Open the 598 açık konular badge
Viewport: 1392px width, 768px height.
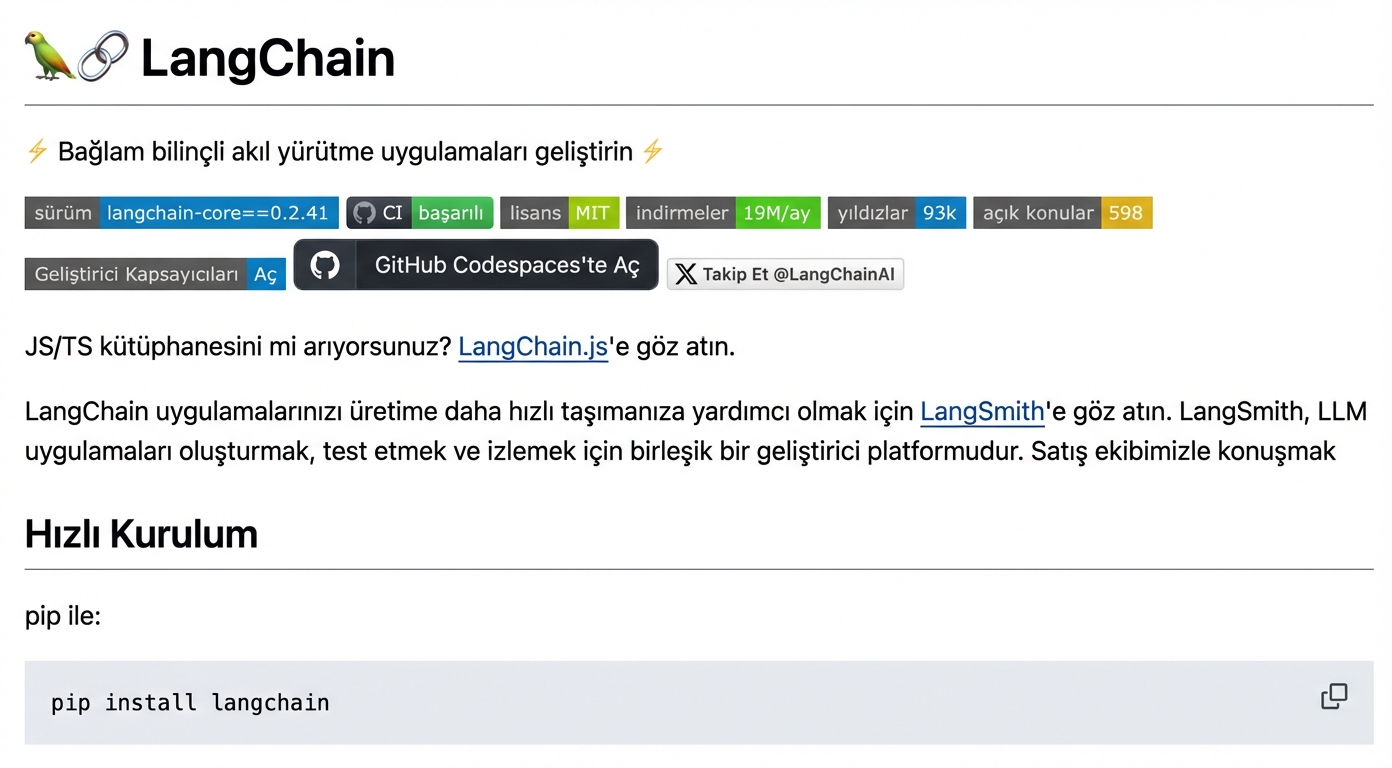1062,212
